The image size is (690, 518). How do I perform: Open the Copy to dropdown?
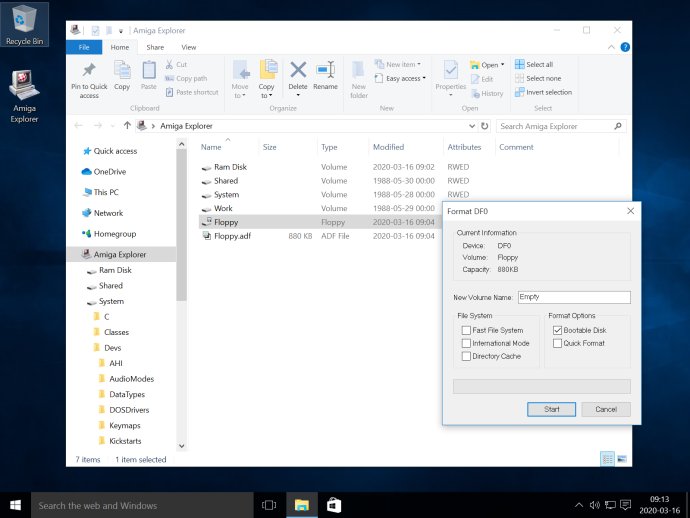(x=266, y=79)
